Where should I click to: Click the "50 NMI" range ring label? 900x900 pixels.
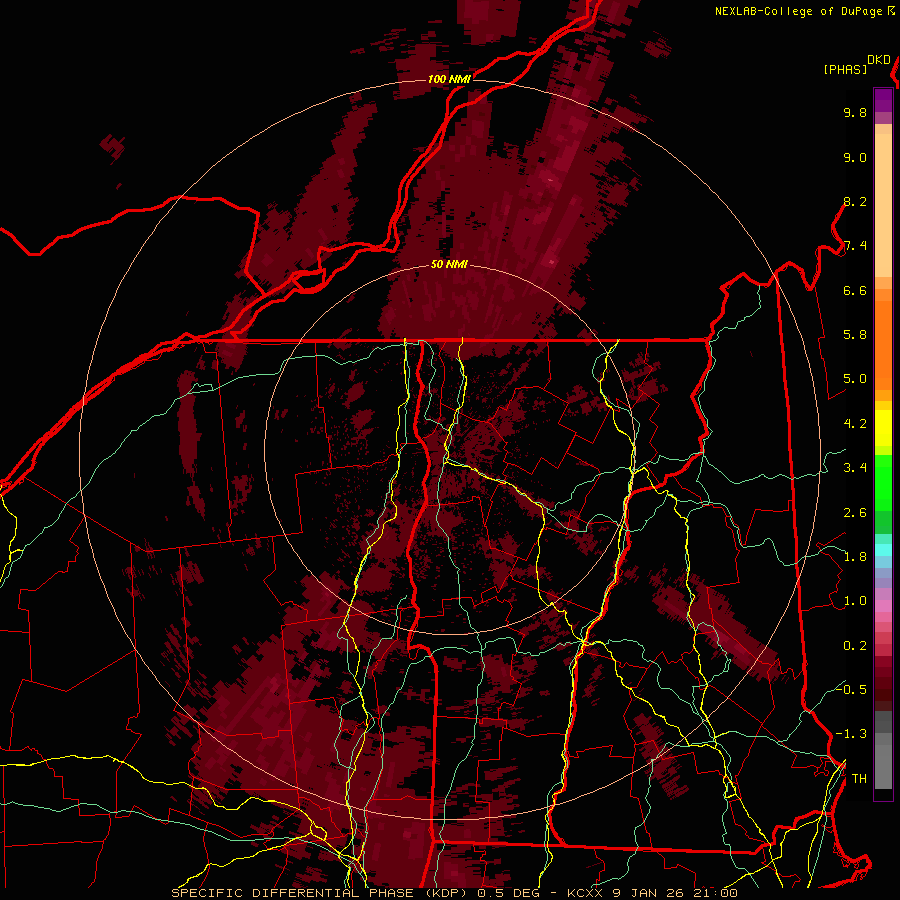click(x=449, y=265)
